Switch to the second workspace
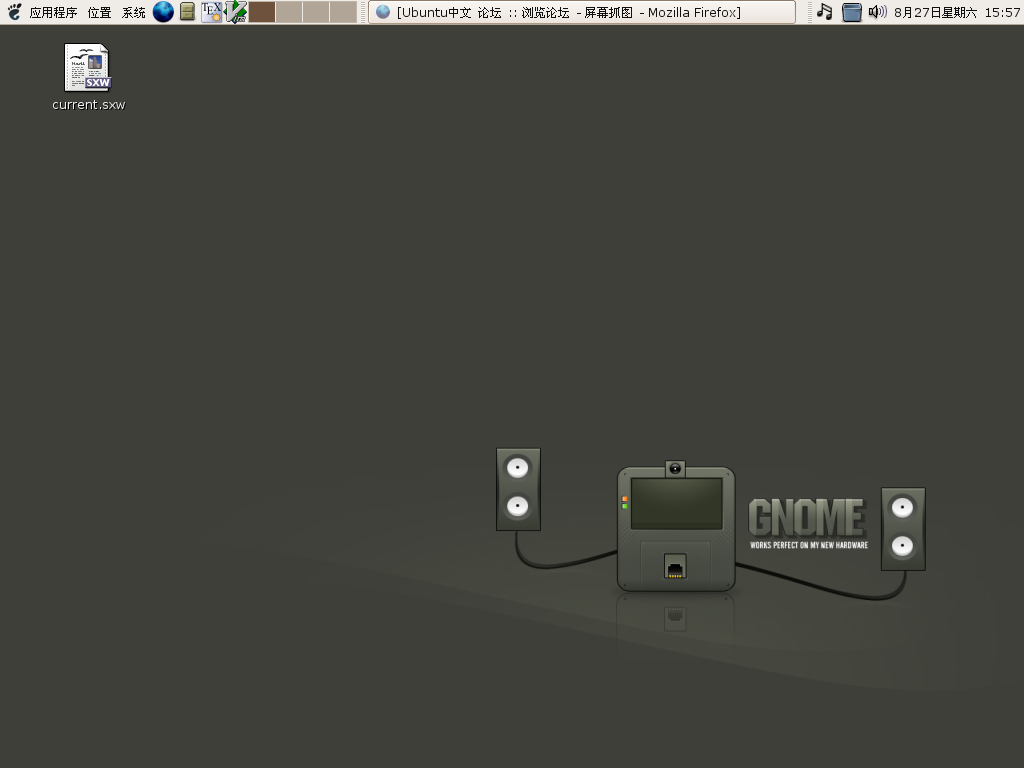Image resolution: width=1024 pixels, height=768 pixels. click(x=289, y=12)
